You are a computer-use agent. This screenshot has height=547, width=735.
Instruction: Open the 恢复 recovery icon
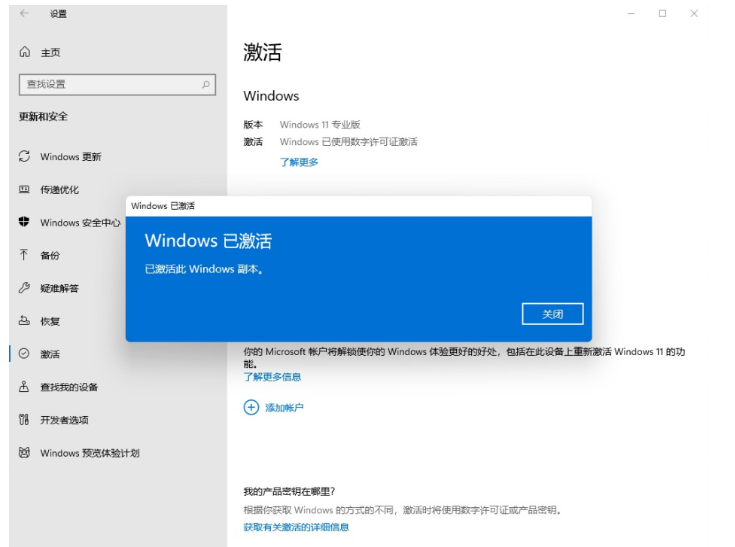tap(25, 321)
